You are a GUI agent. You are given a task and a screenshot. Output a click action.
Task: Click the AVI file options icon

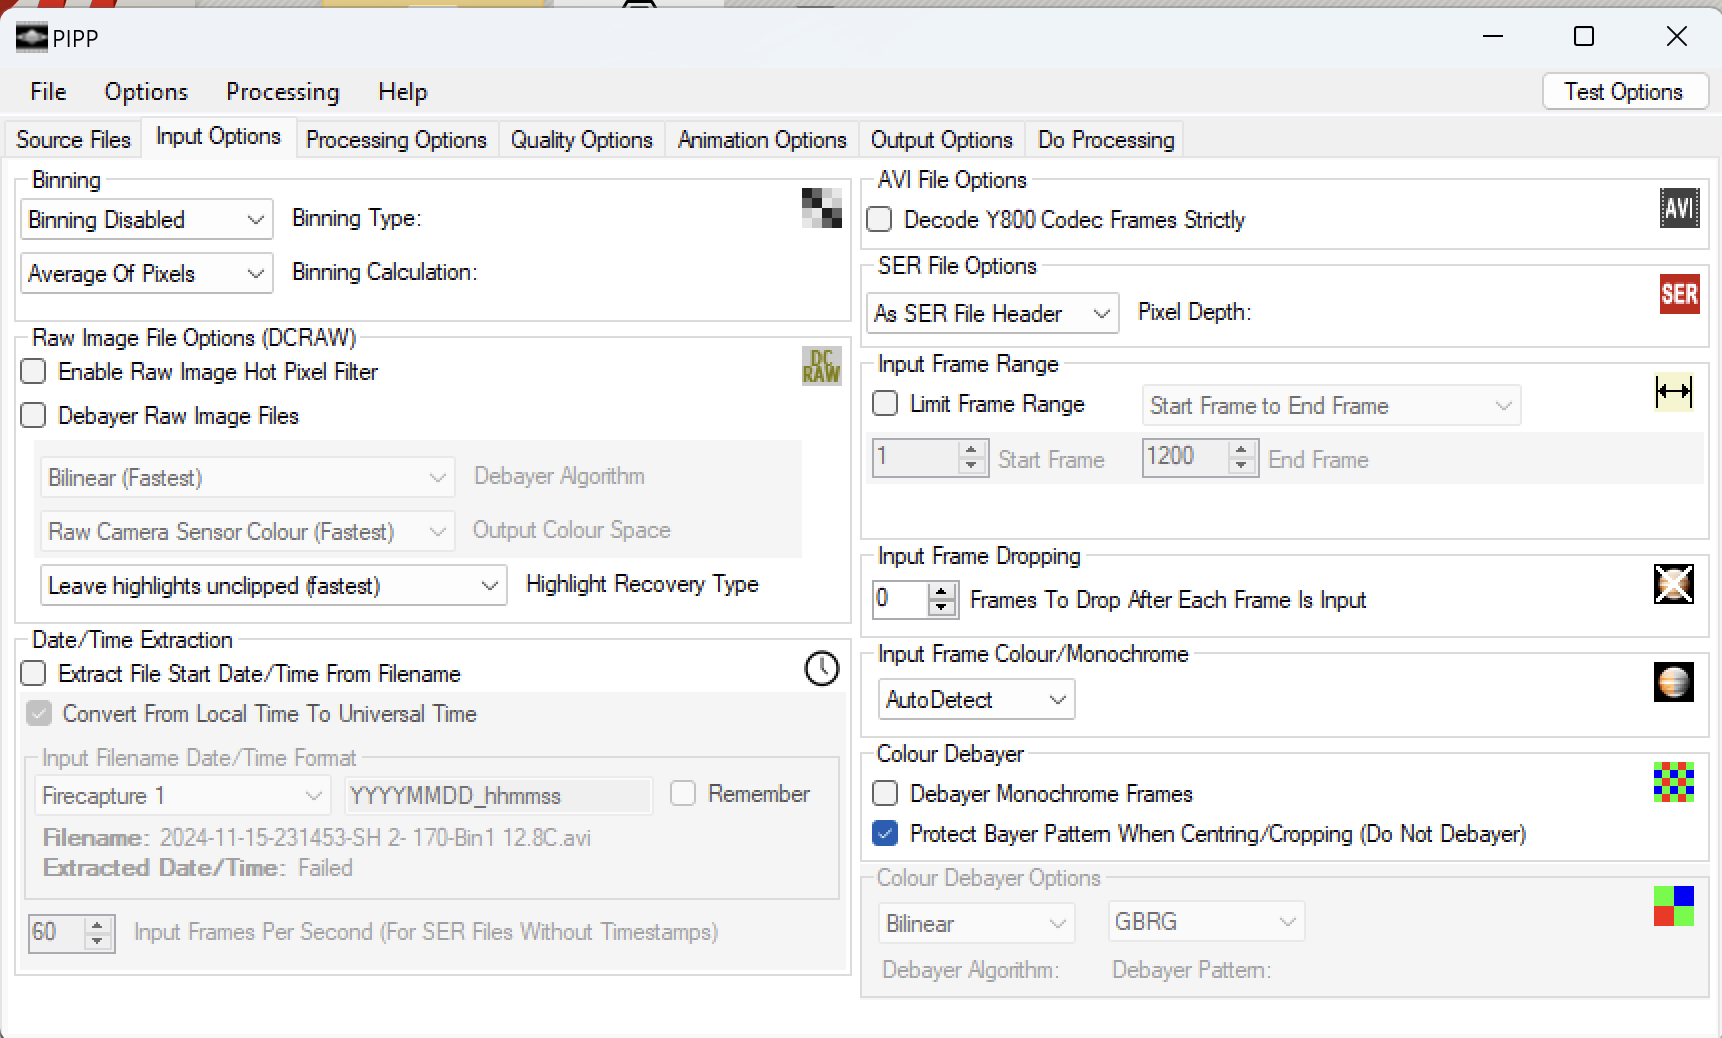[1679, 208]
